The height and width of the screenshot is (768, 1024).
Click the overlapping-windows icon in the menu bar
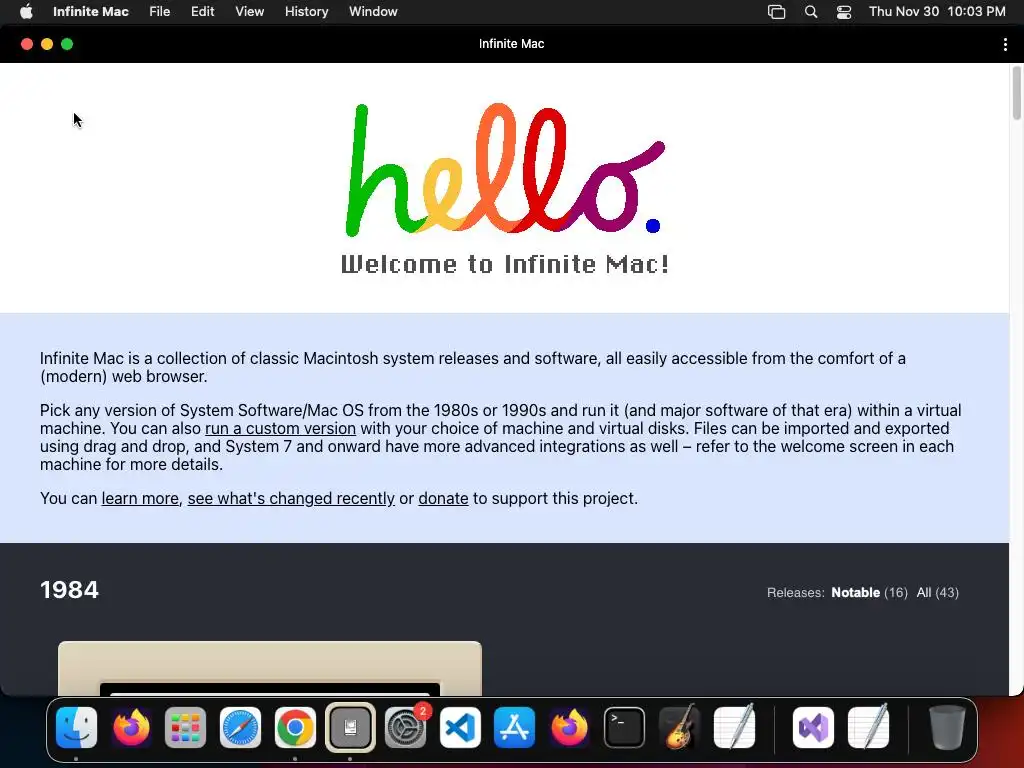[x=776, y=12]
